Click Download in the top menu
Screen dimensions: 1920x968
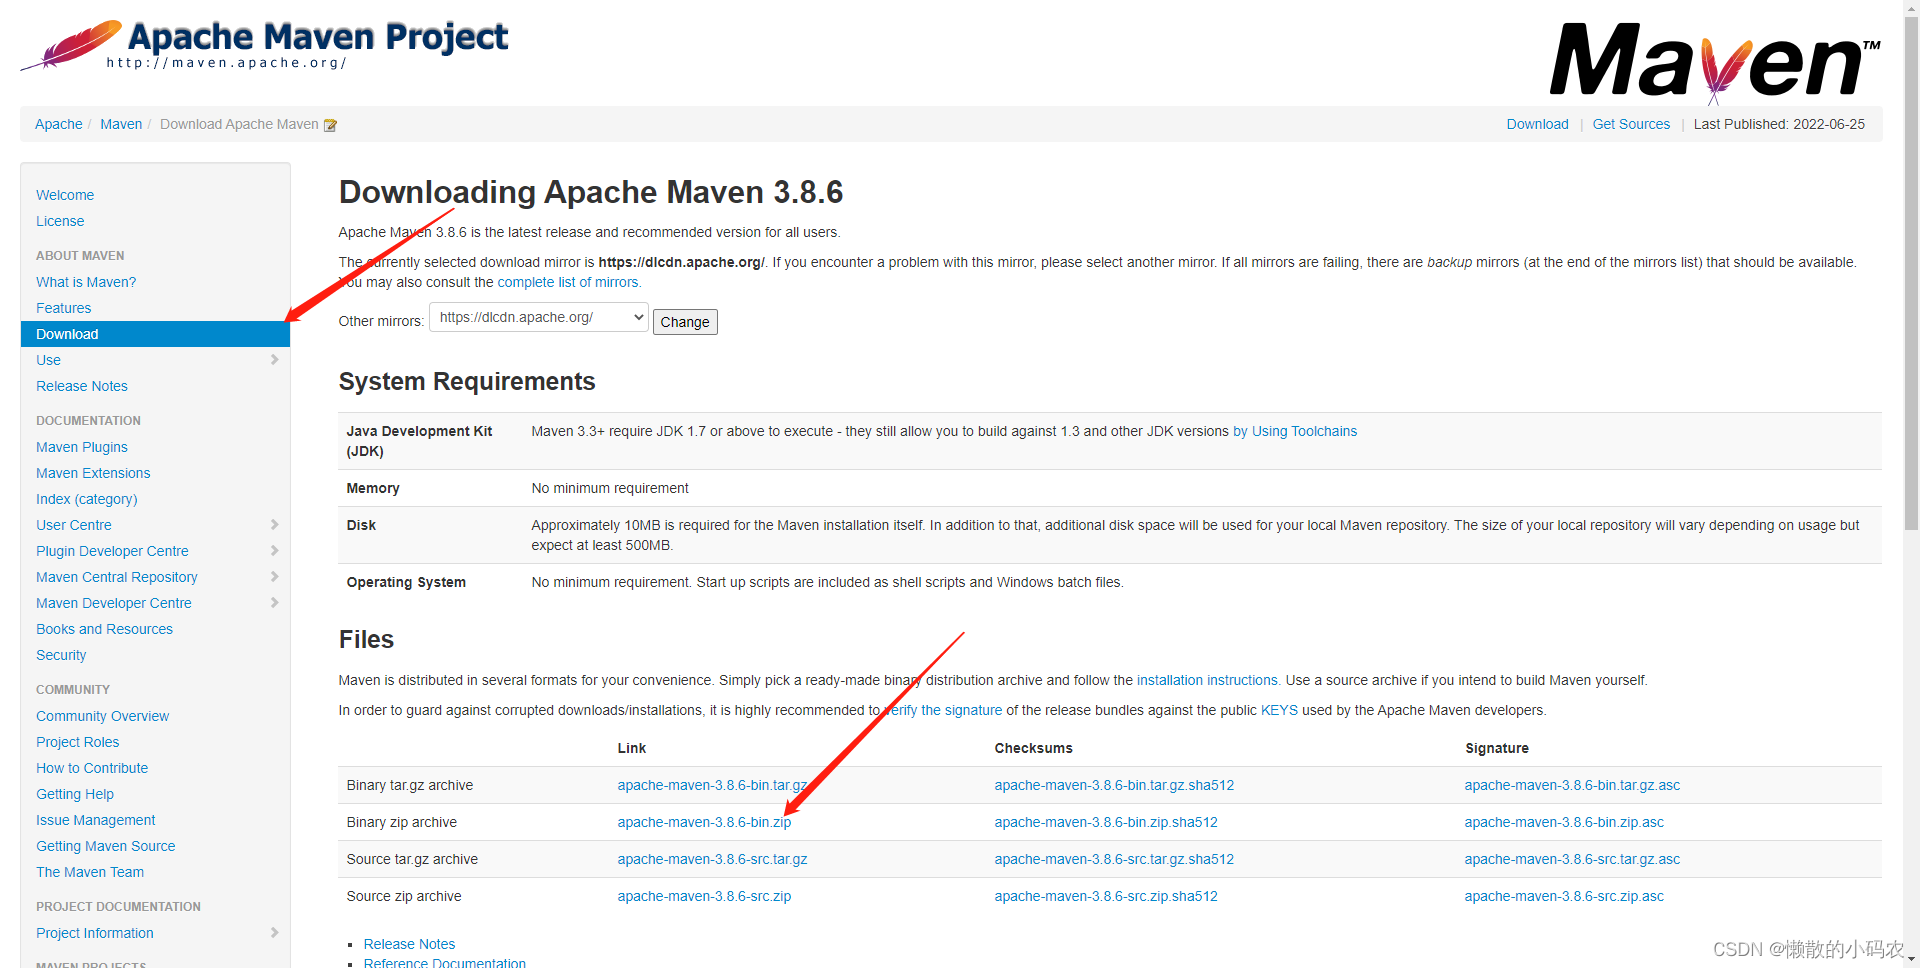tap(1537, 124)
